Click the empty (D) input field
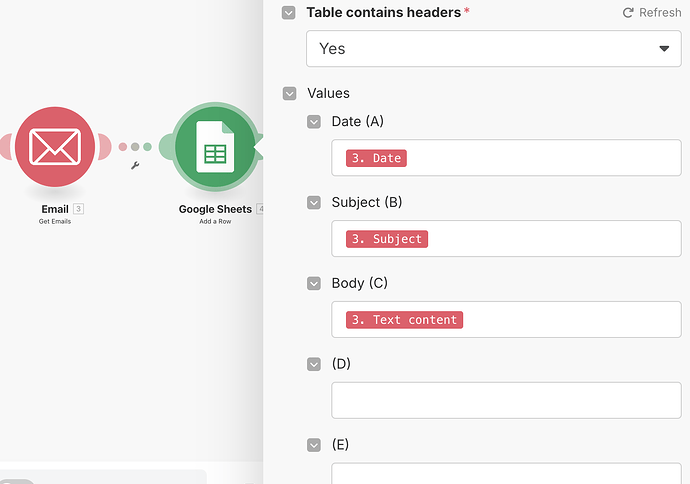 tap(506, 400)
